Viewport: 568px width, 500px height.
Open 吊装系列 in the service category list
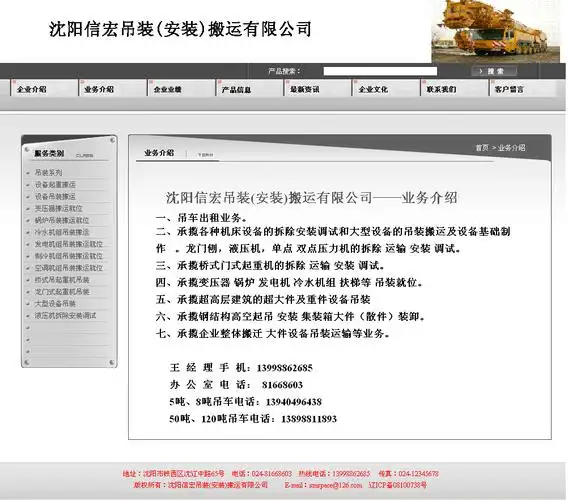coord(49,172)
